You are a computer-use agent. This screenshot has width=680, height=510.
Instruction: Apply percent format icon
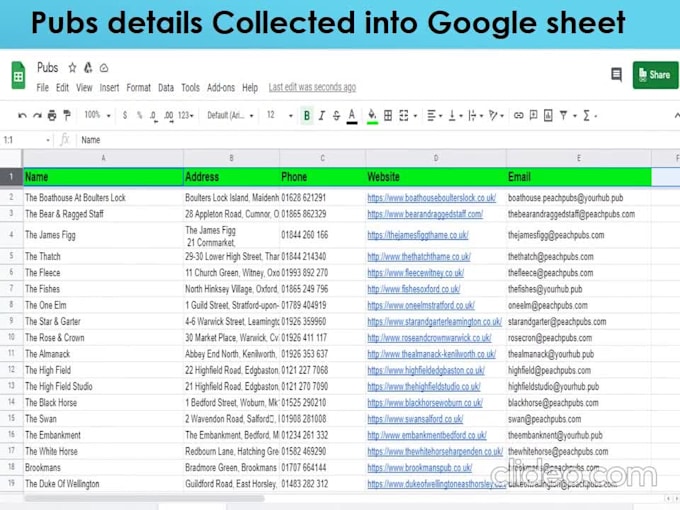[x=139, y=115]
